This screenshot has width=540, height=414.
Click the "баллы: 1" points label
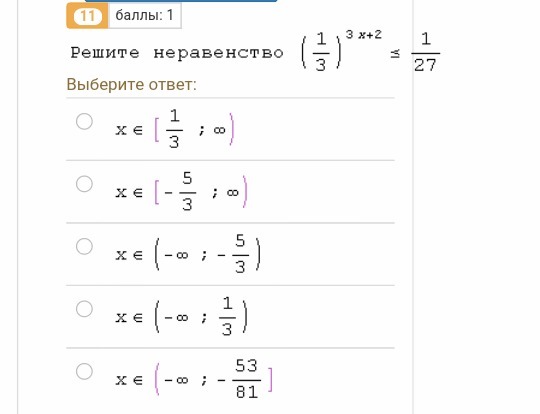(145, 15)
